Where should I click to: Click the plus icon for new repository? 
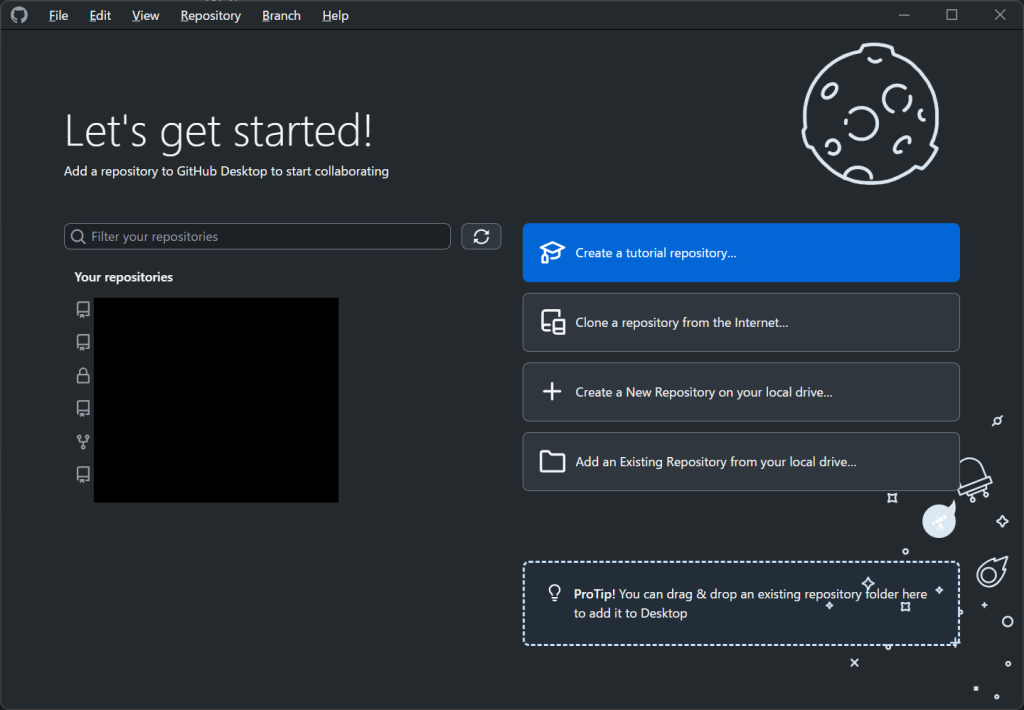pos(552,392)
